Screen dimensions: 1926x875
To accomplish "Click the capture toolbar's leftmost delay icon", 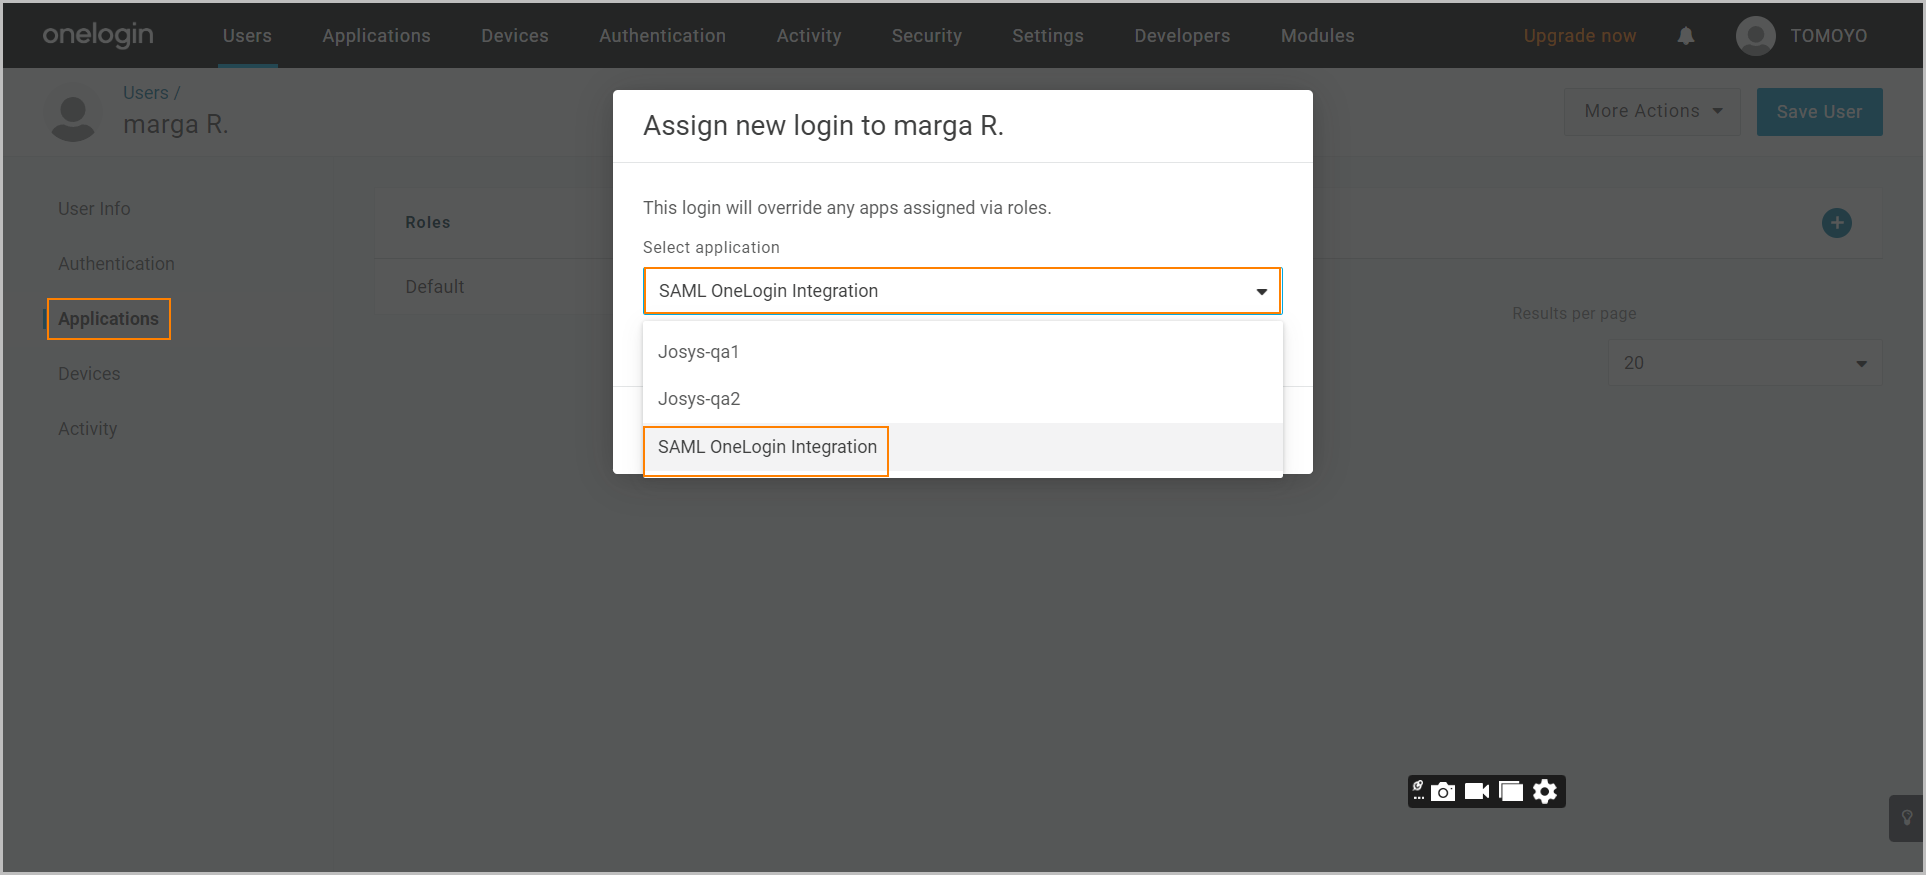I will tap(1418, 791).
